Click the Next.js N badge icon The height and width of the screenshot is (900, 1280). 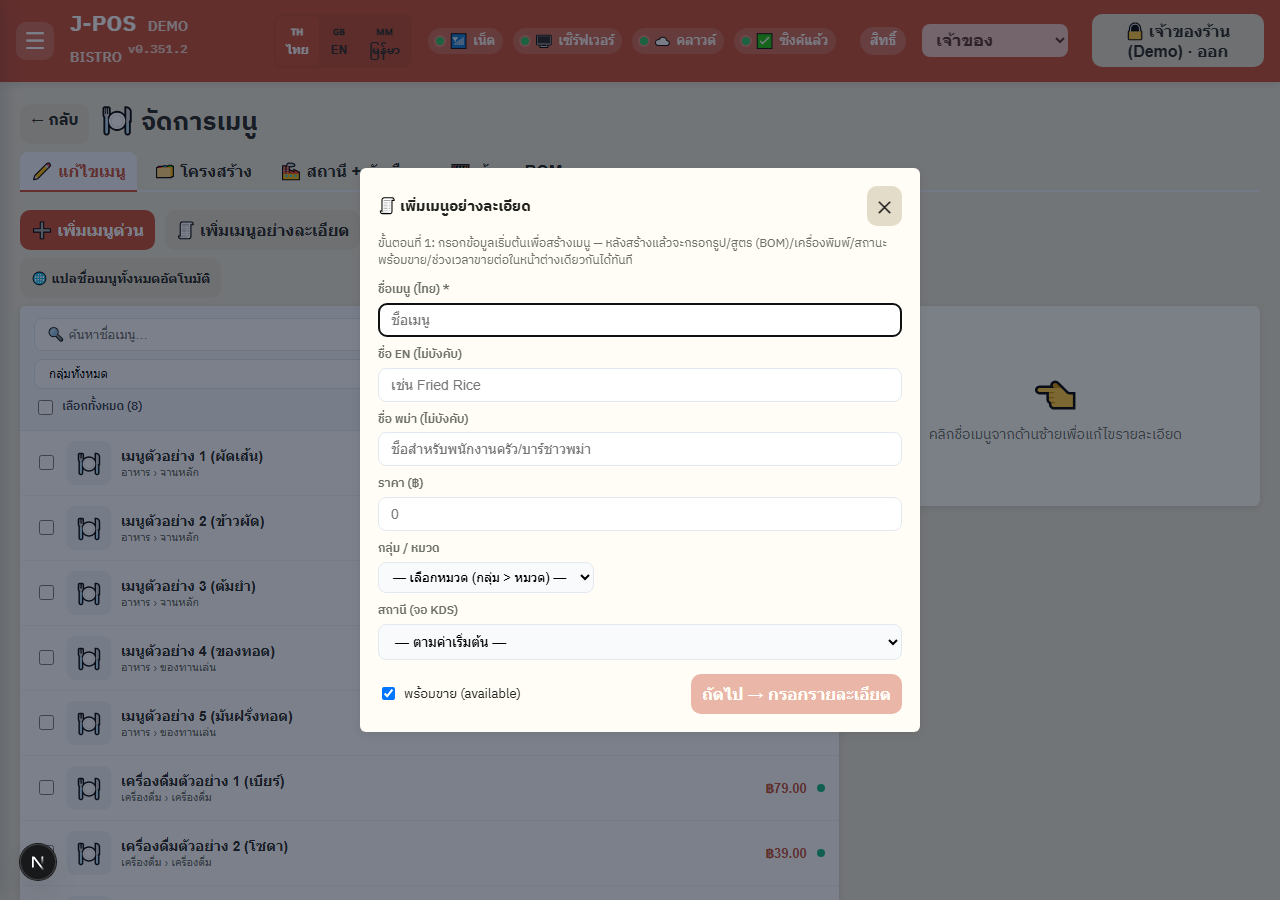(38, 862)
